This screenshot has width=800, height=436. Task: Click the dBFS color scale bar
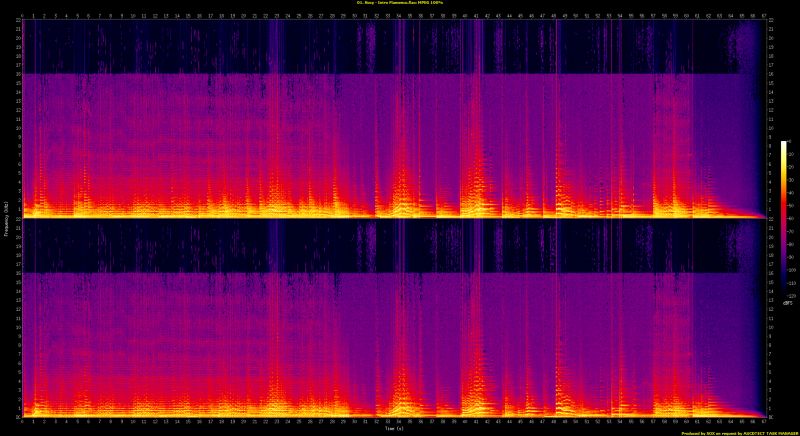tap(783, 218)
